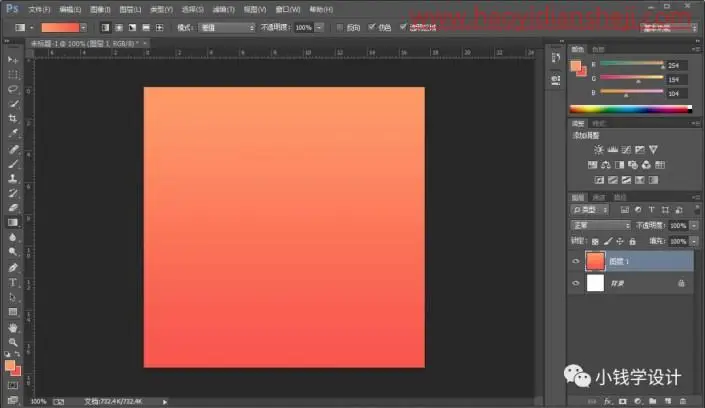
Task: Add Curves adjustment icon
Action: tap(626, 150)
